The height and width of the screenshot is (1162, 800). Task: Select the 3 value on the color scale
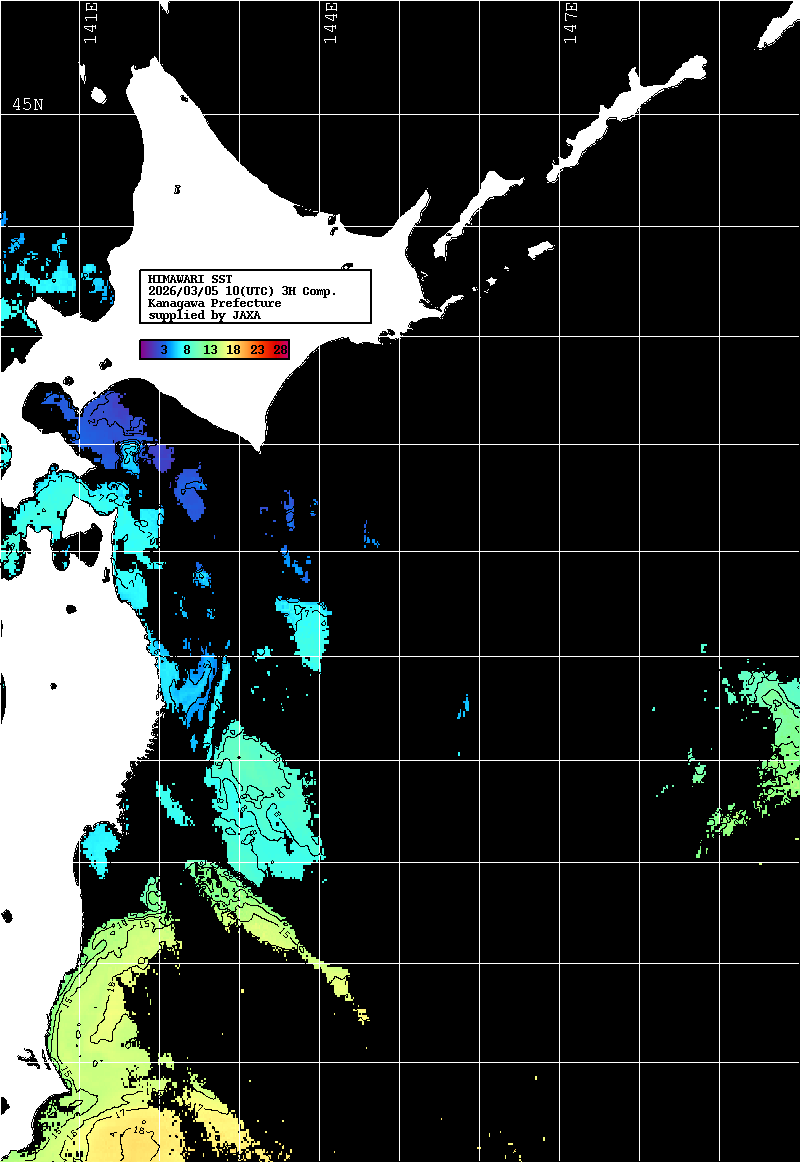click(163, 349)
